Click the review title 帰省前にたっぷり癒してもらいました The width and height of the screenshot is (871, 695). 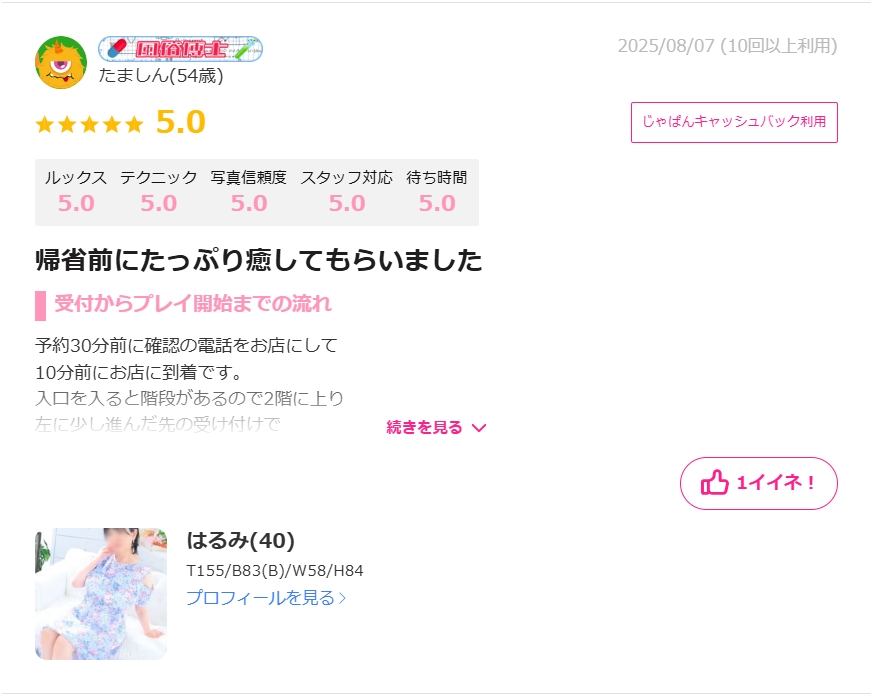click(259, 260)
